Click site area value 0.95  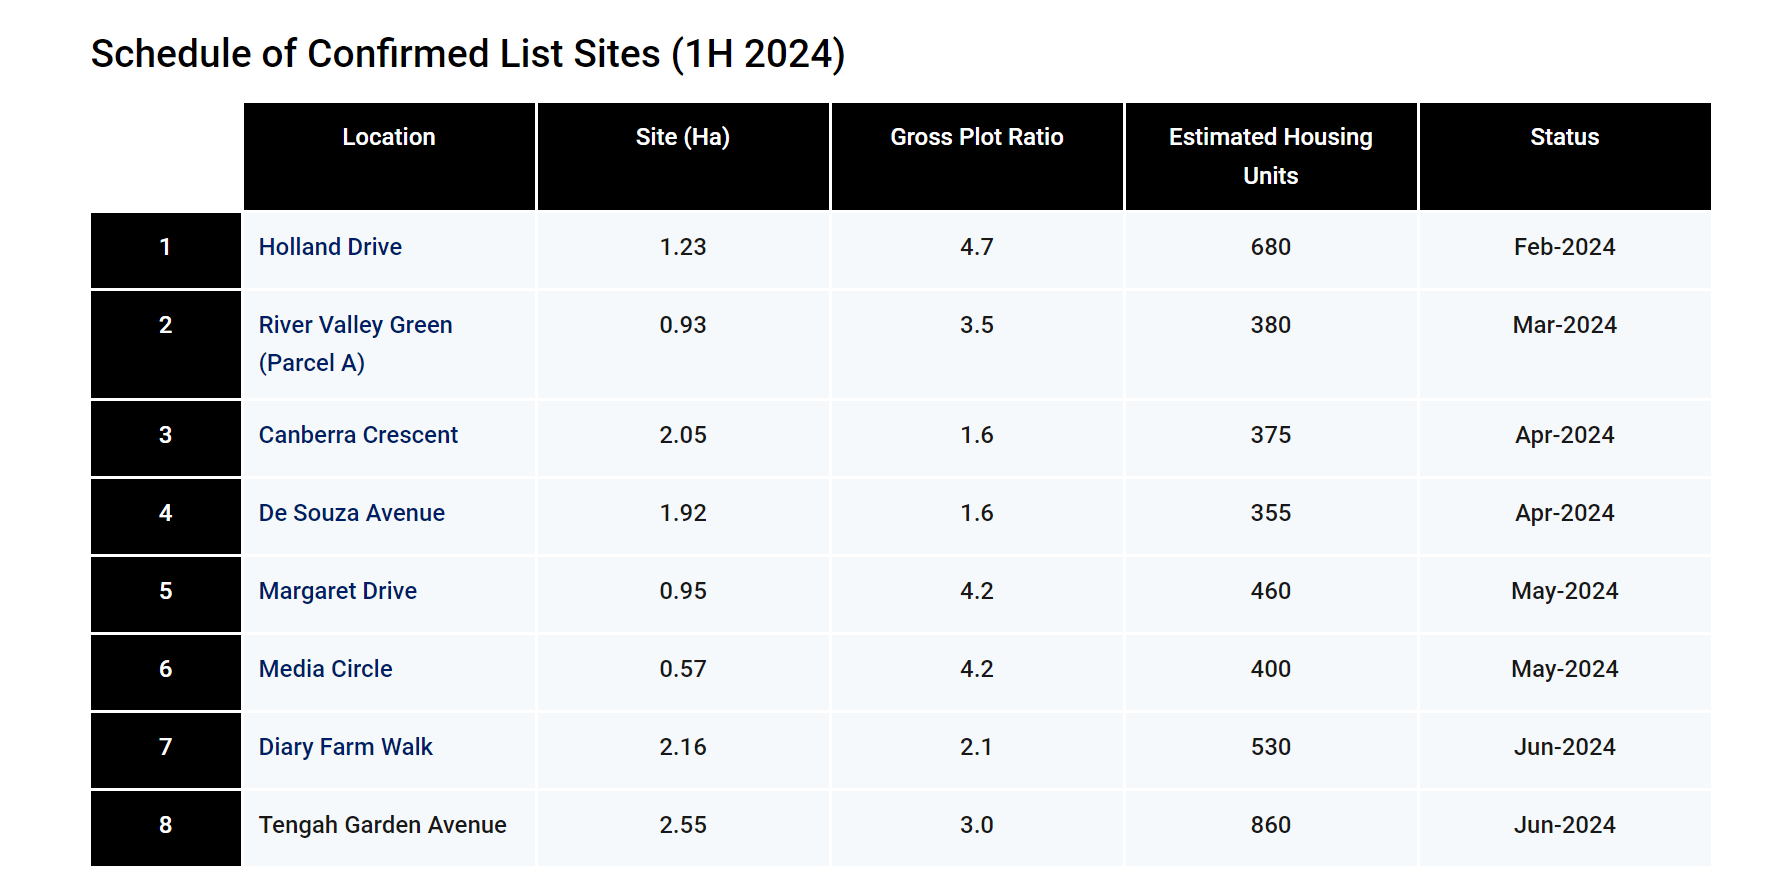[683, 591]
